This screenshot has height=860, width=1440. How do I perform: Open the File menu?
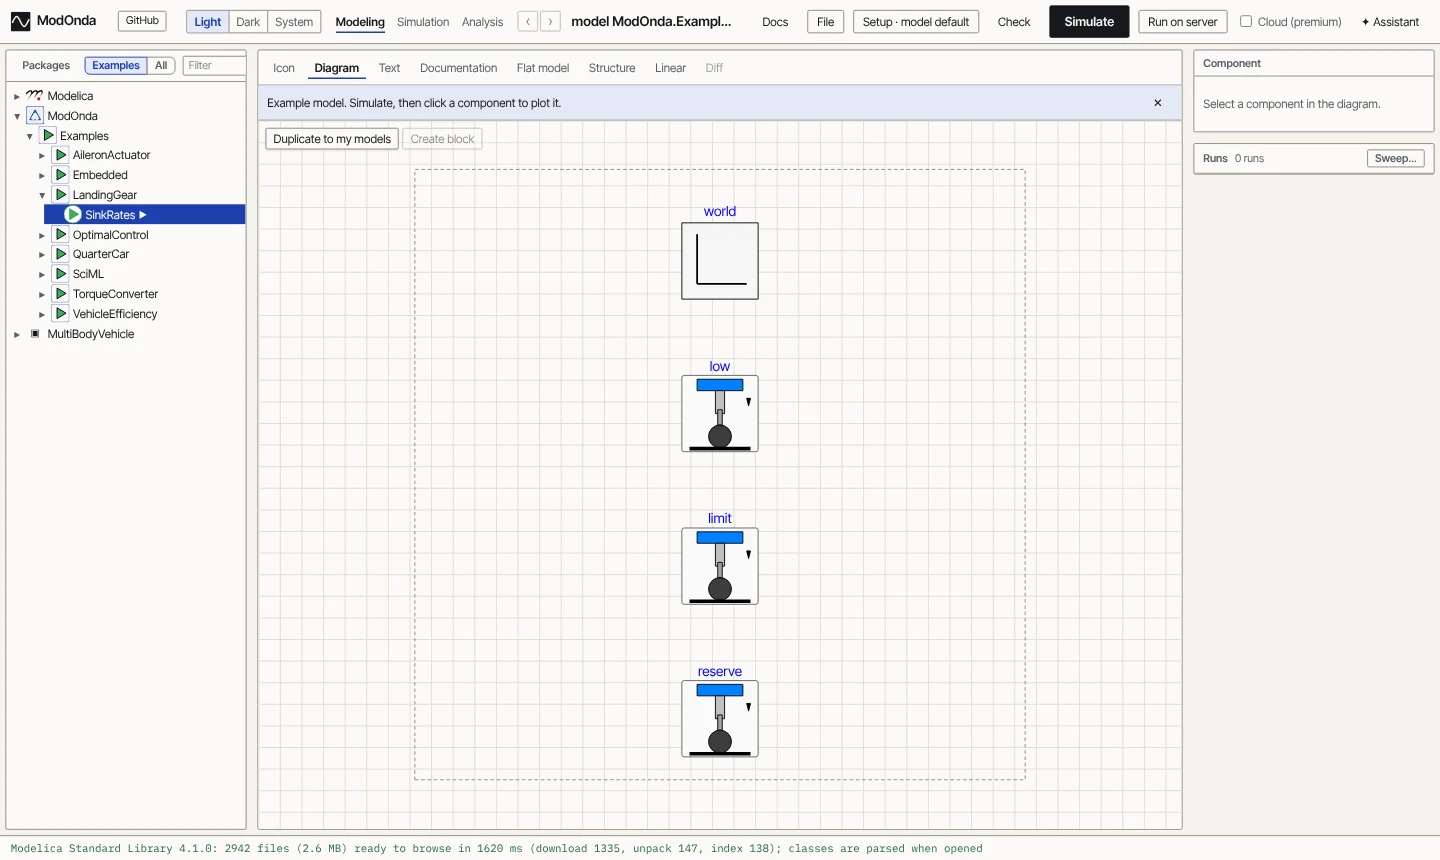[x=825, y=22]
